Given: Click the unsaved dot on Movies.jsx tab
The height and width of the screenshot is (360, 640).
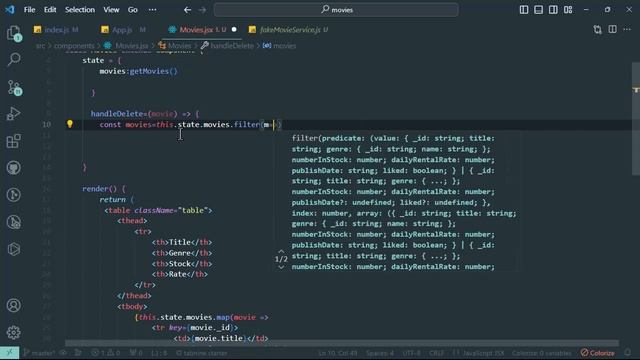Looking at the screenshot, I should pos(234,29).
